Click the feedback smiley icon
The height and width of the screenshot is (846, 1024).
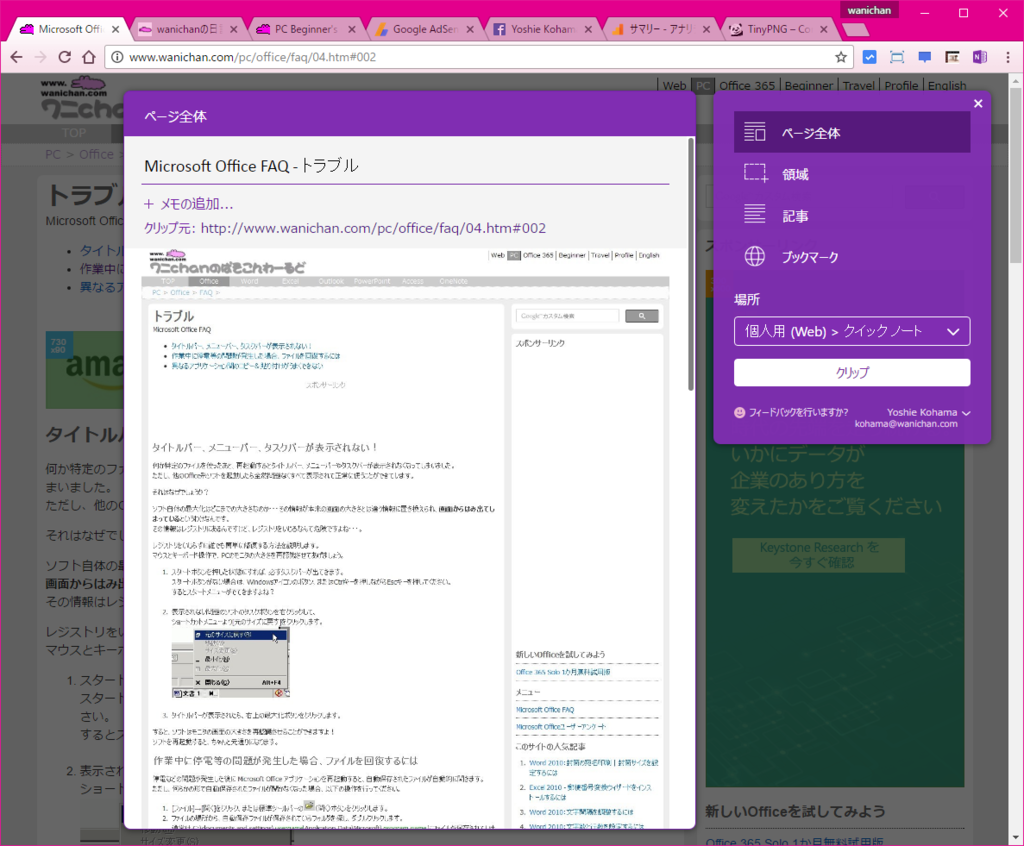click(739, 412)
